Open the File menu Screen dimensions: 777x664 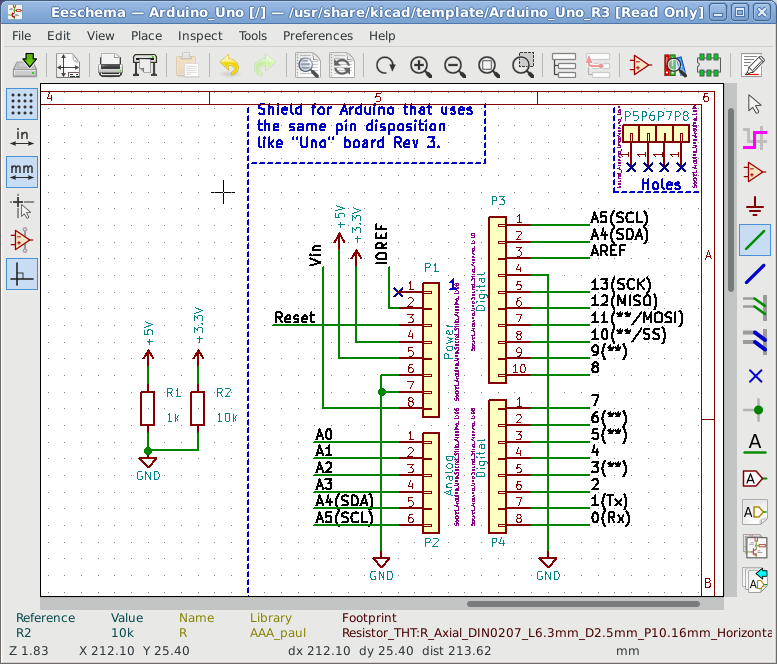21,36
